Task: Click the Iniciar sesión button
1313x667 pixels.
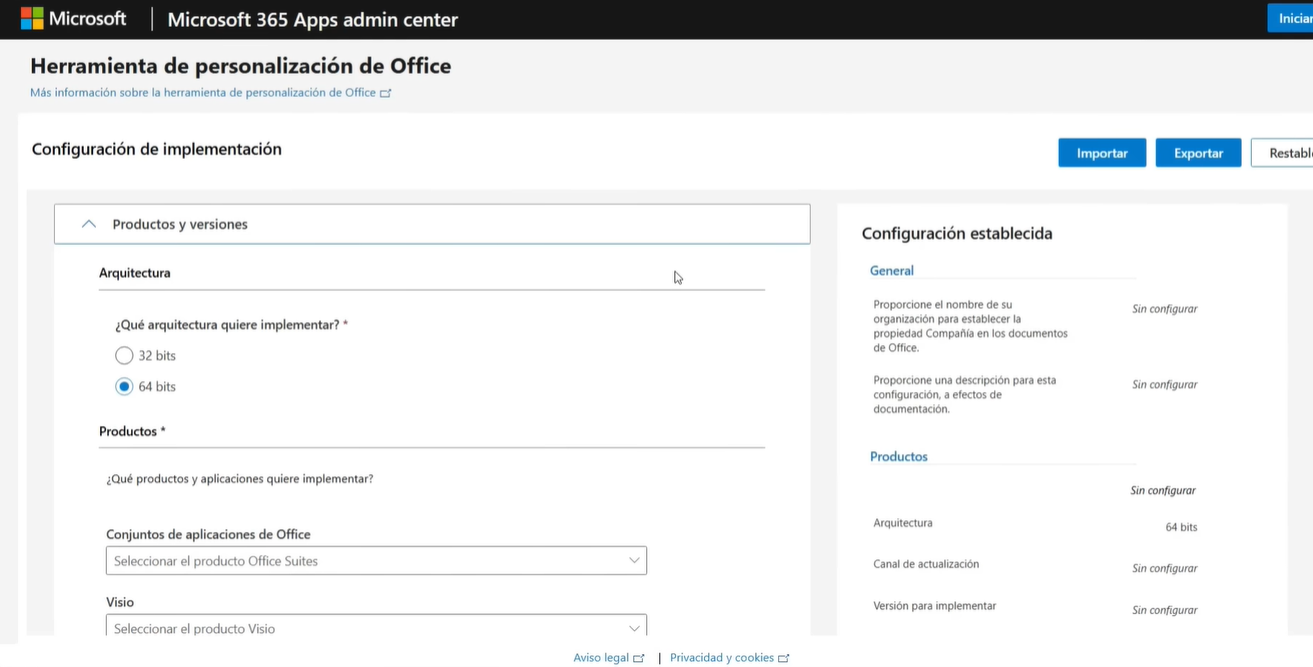Action: [1295, 18]
